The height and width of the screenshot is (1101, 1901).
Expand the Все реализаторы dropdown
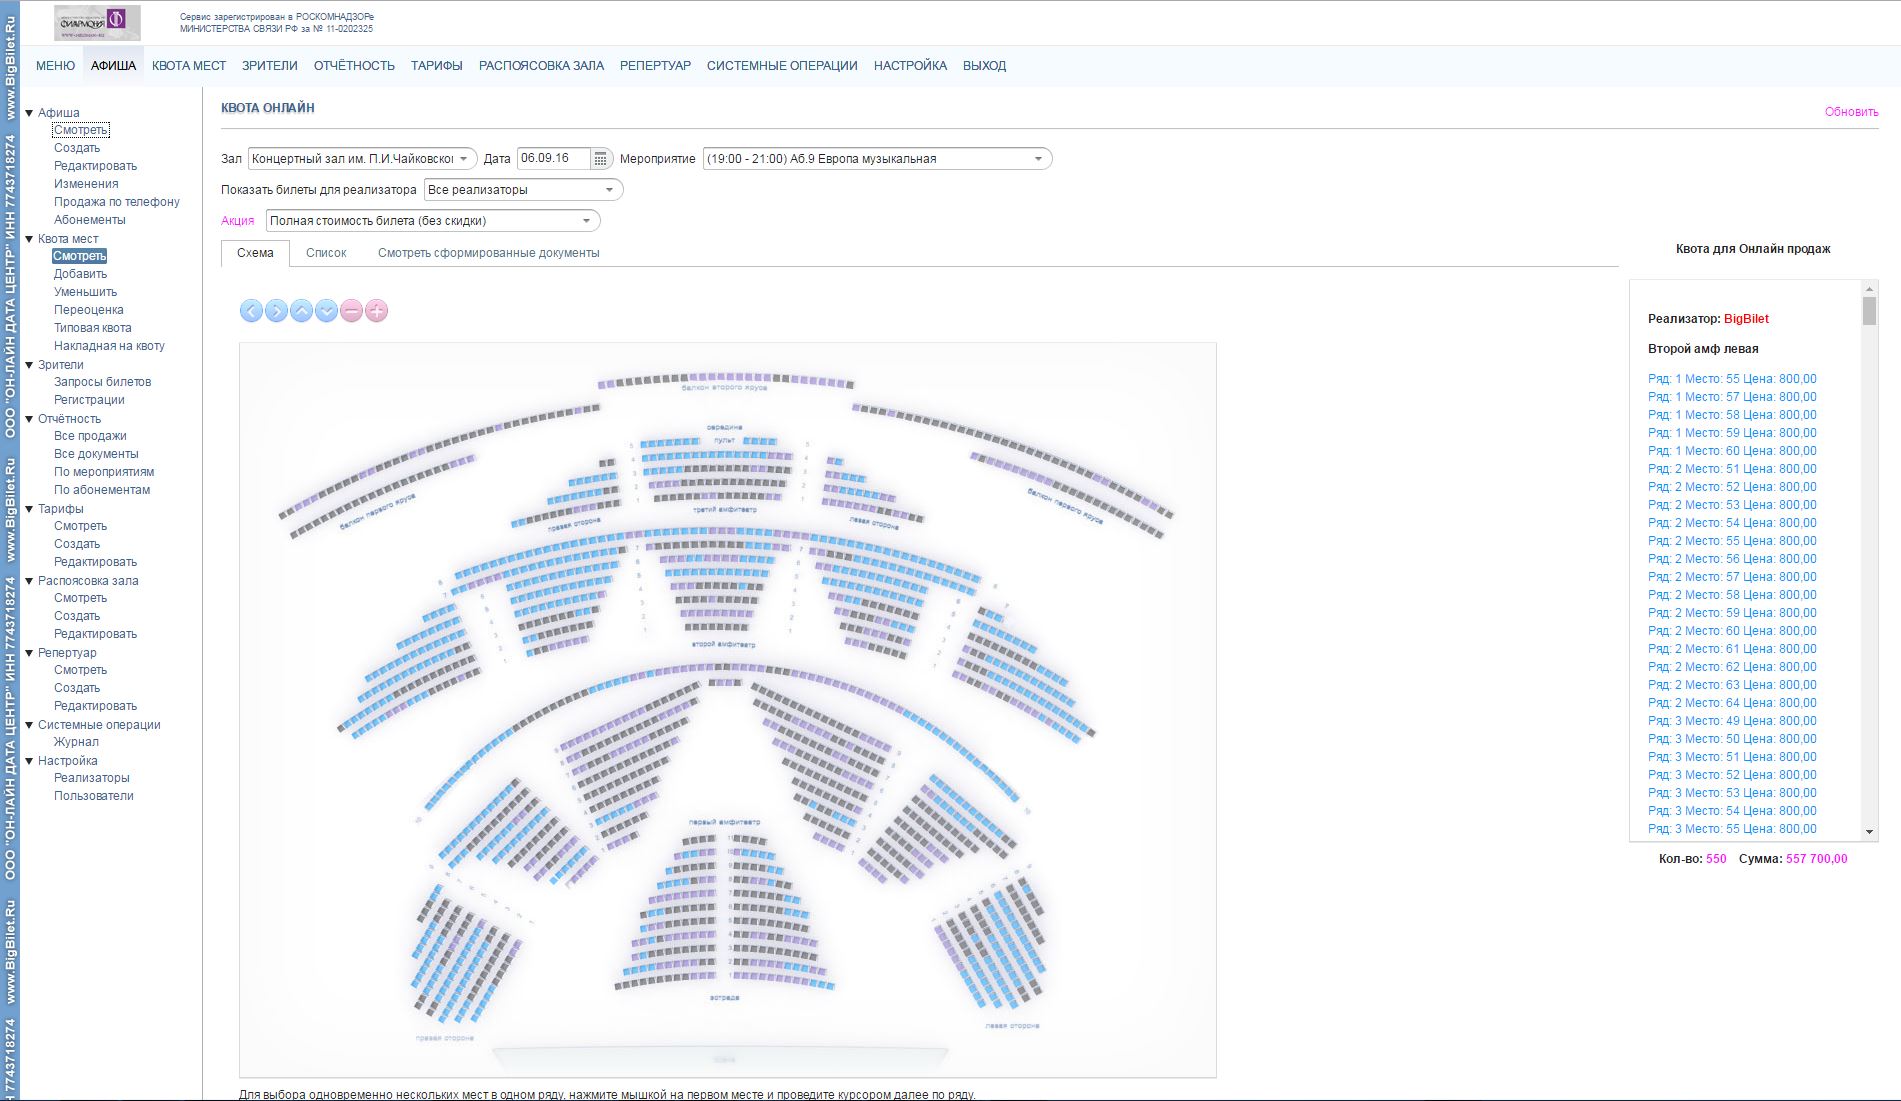(522, 190)
